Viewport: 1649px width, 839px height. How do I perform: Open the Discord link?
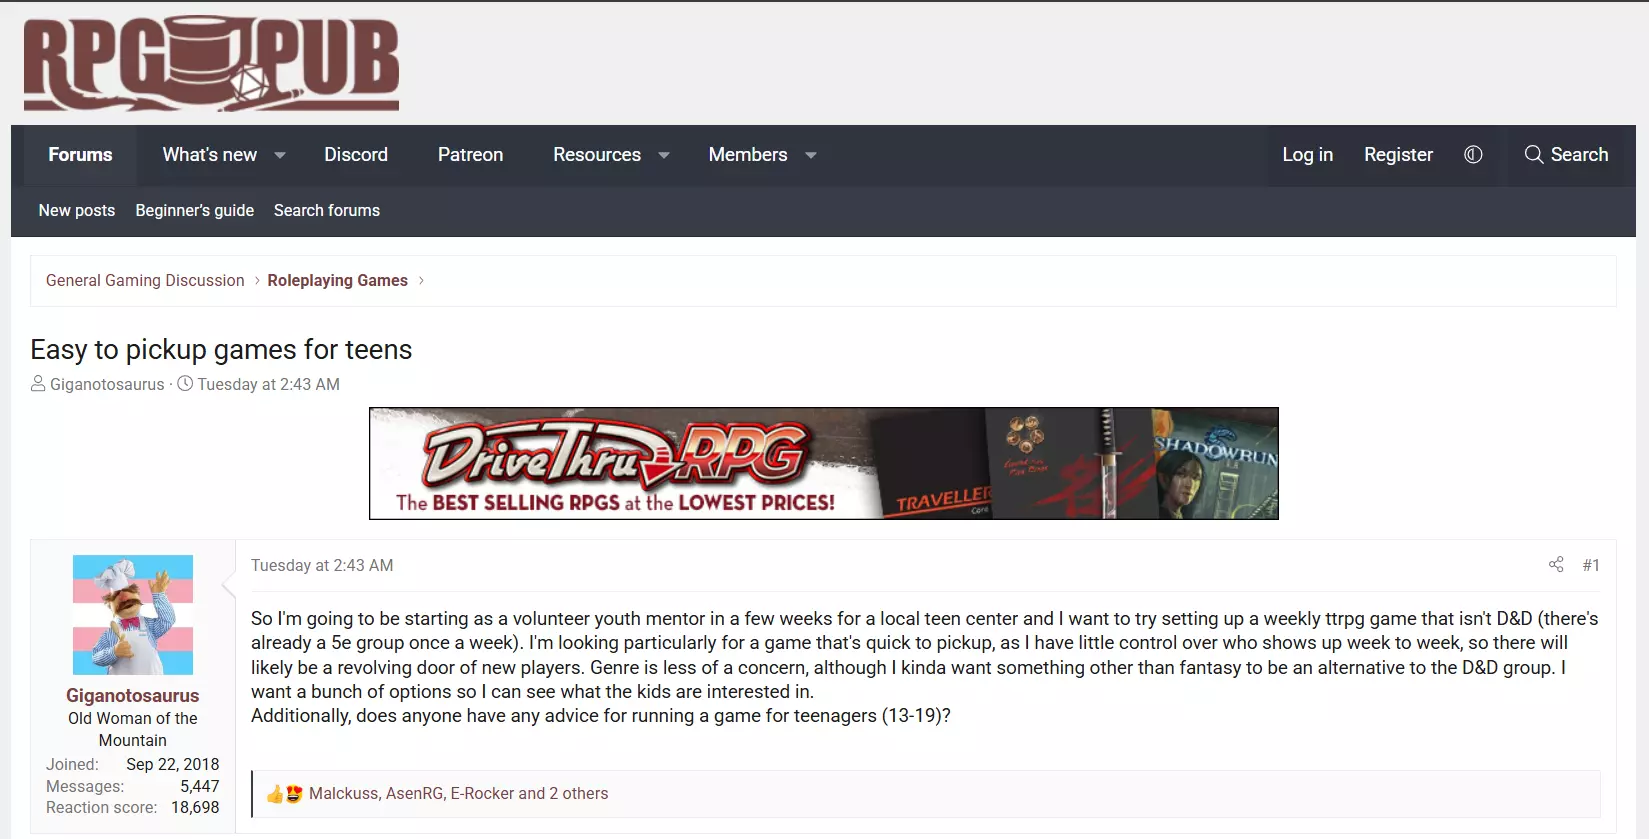(x=356, y=155)
